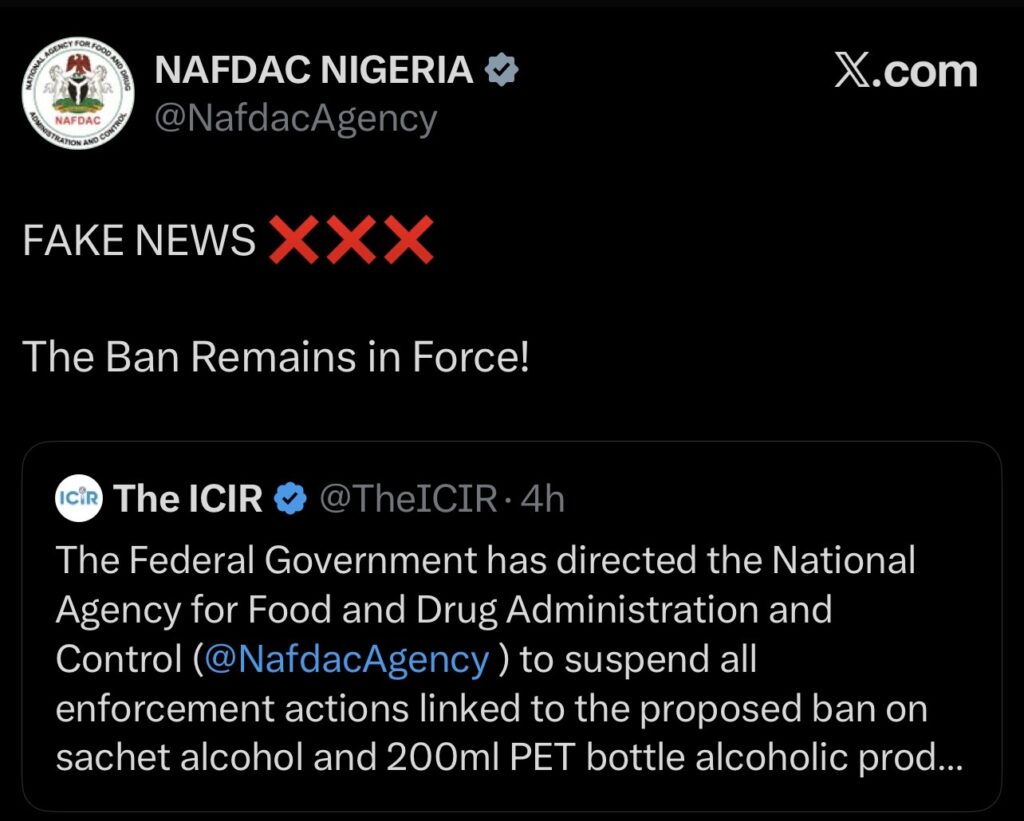This screenshot has width=1024, height=821.
Task: Open The ICIR's round profile avatar
Action: coord(80,497)
